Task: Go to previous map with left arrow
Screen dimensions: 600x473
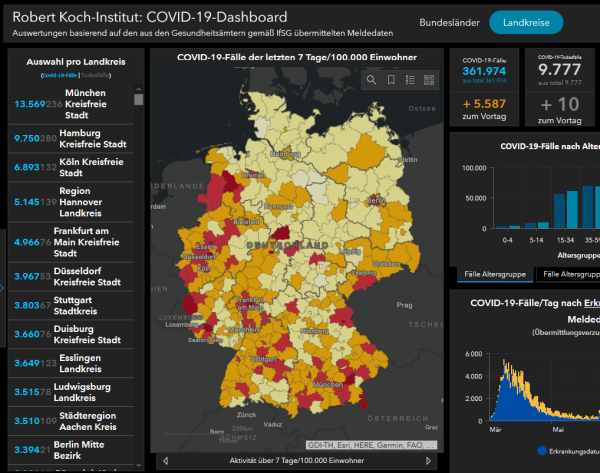Action: [164, 461]
